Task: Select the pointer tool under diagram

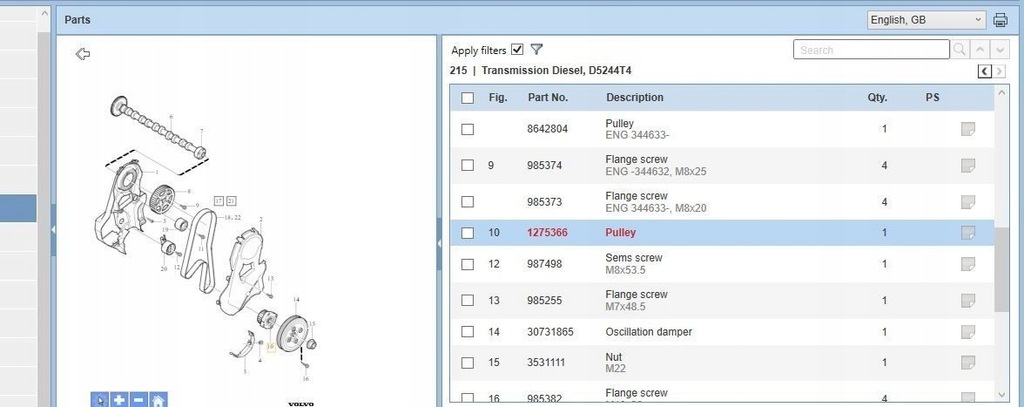Action: (100, 400)
